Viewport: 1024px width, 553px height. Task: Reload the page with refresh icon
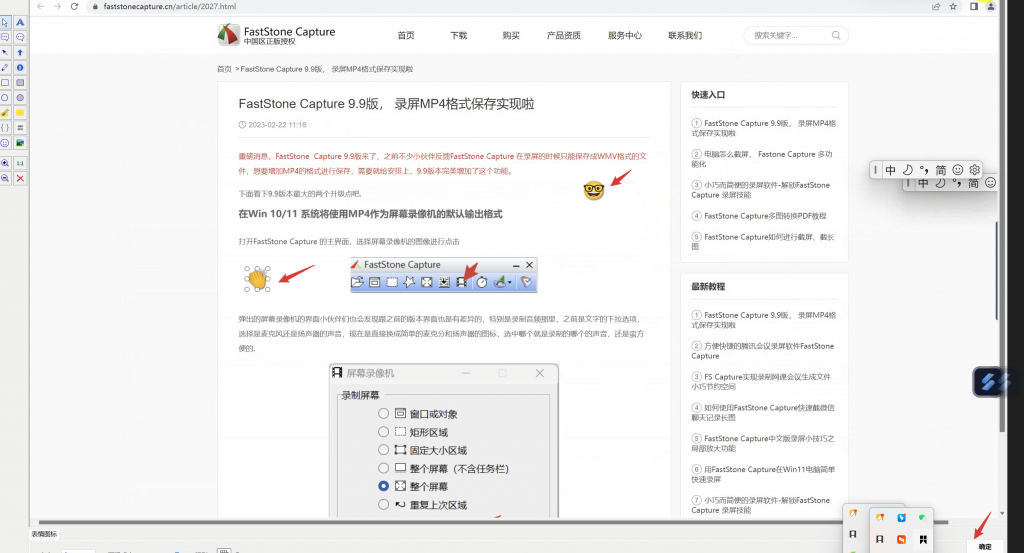coord(74,7)
